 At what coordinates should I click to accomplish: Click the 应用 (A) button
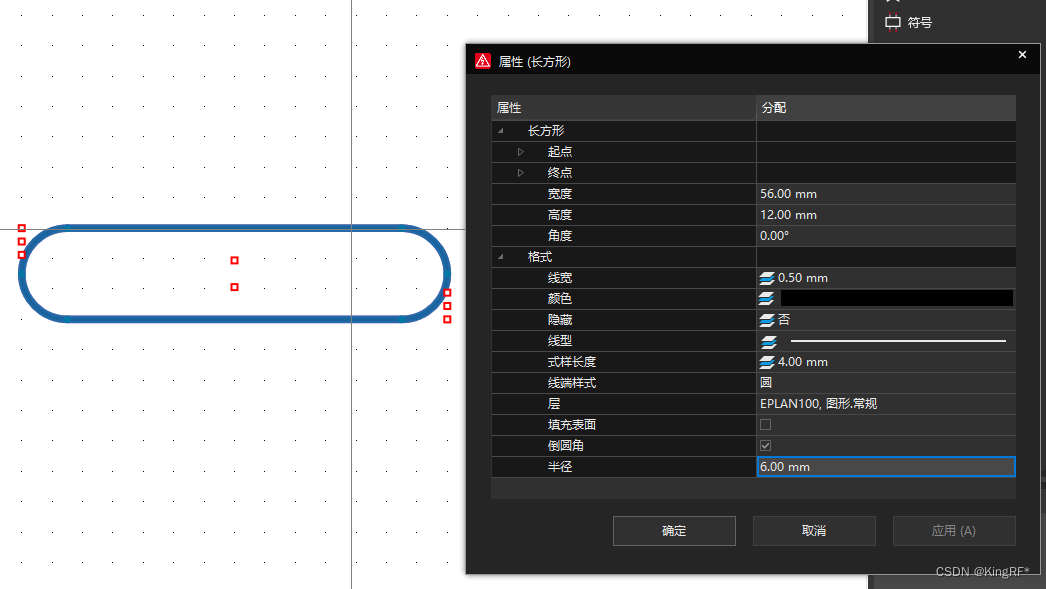pyautogui.click(x=954, y=531)
